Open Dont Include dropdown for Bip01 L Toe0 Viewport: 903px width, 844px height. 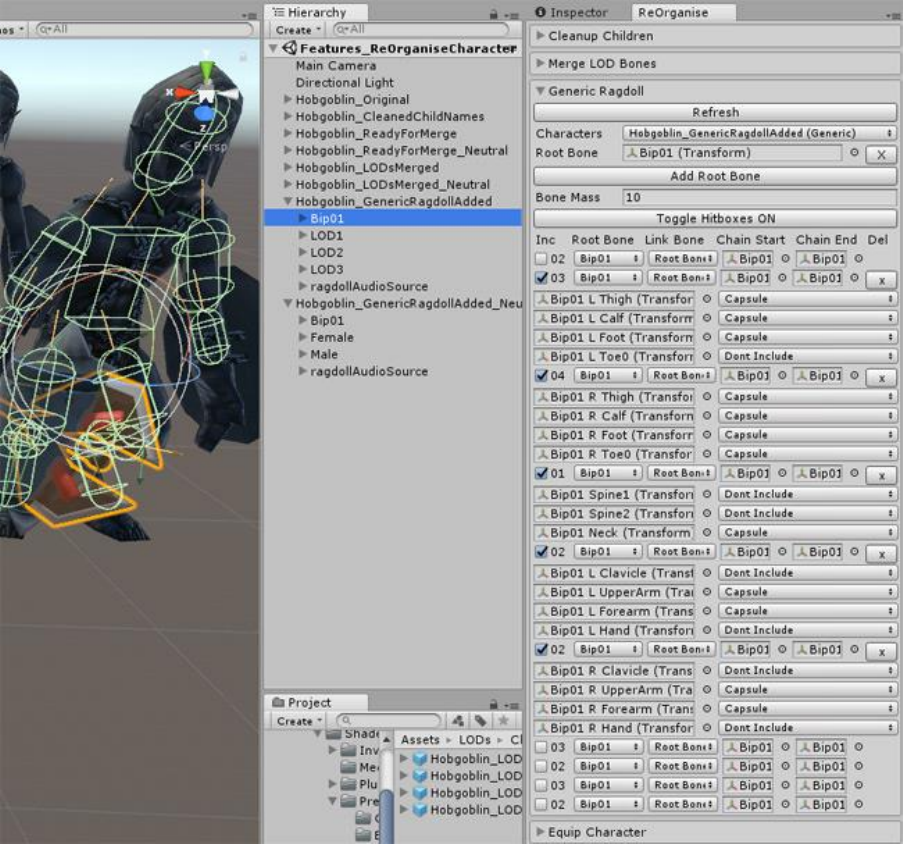click(807, 356)
